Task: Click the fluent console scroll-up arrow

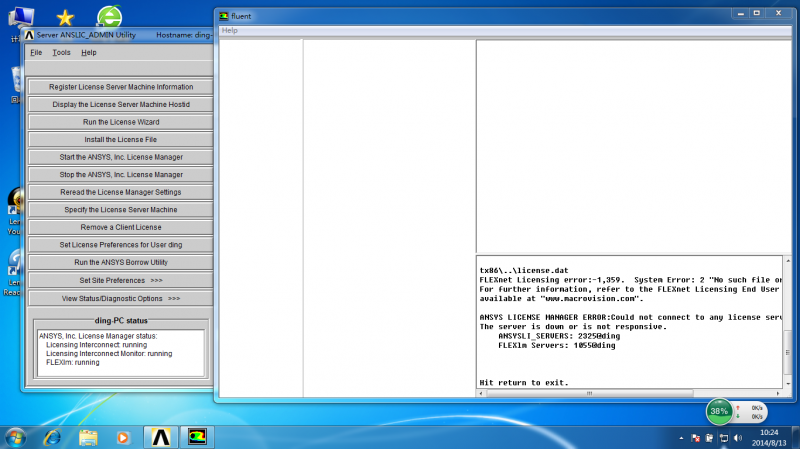Action: click(x=788, y=261)
